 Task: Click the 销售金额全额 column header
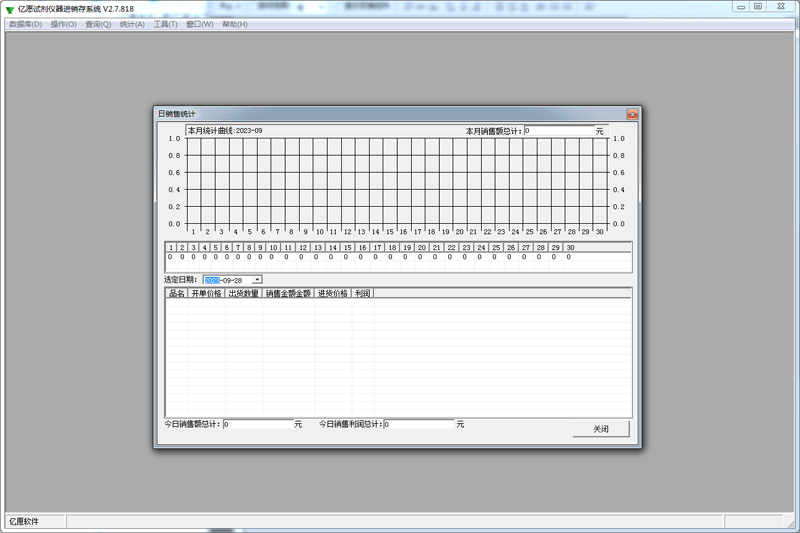point(288,293)
